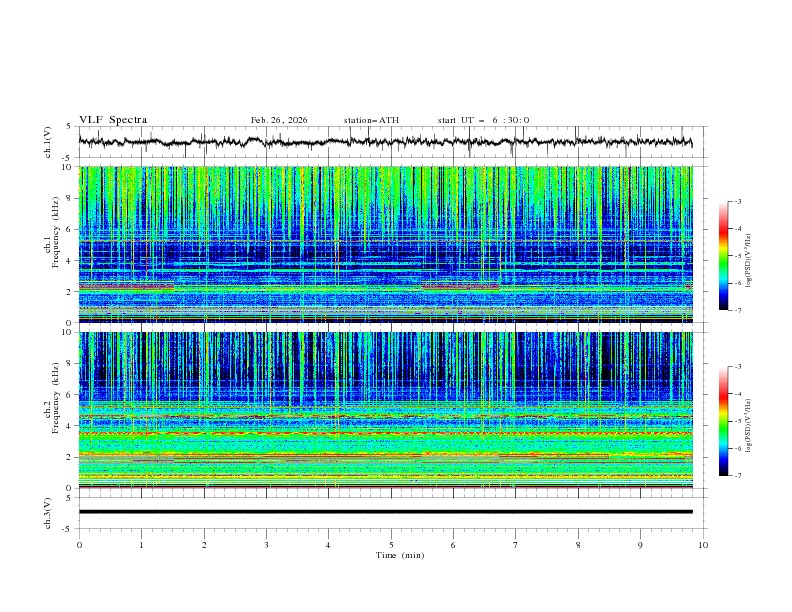Click the 'ch.1(V)' axis label
Image resolution: width=792 pixels, height=612 pixels.
pos(48,142)
